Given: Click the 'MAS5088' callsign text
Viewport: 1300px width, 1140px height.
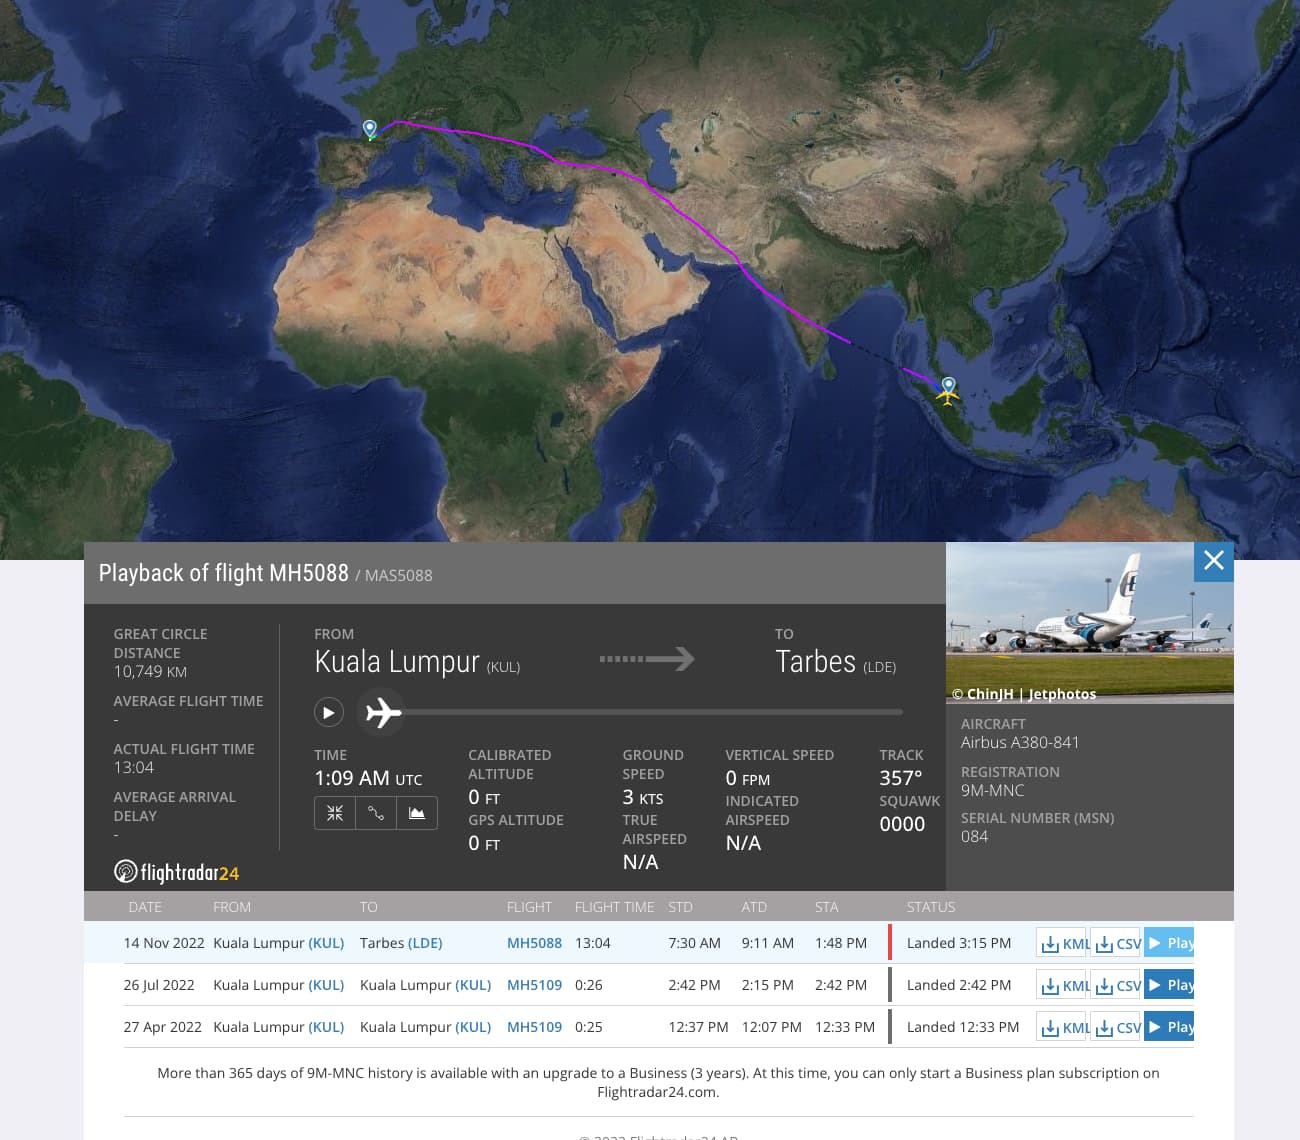Looking at the screenshot, I should pyautogui.click(x=399, y=575).
